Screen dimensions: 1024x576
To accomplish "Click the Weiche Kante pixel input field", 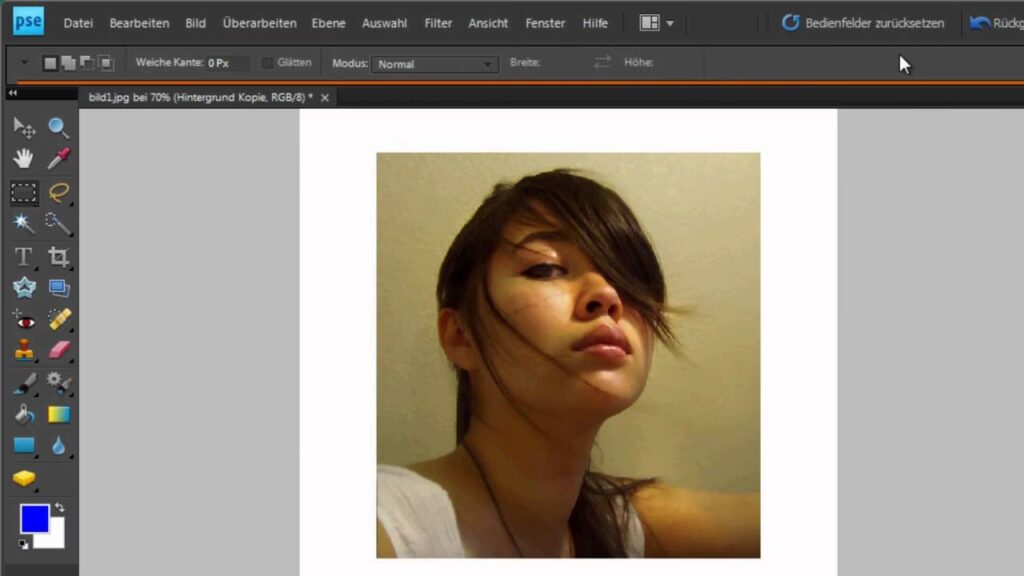I will click(227, 63).
